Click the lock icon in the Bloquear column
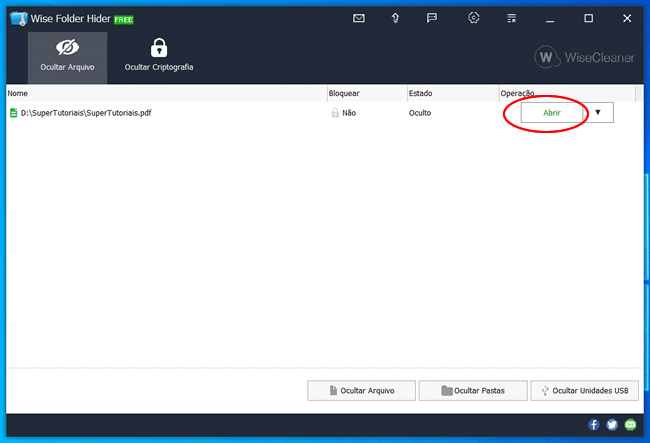The image size is (650, 443). click(x=336, y=113)
